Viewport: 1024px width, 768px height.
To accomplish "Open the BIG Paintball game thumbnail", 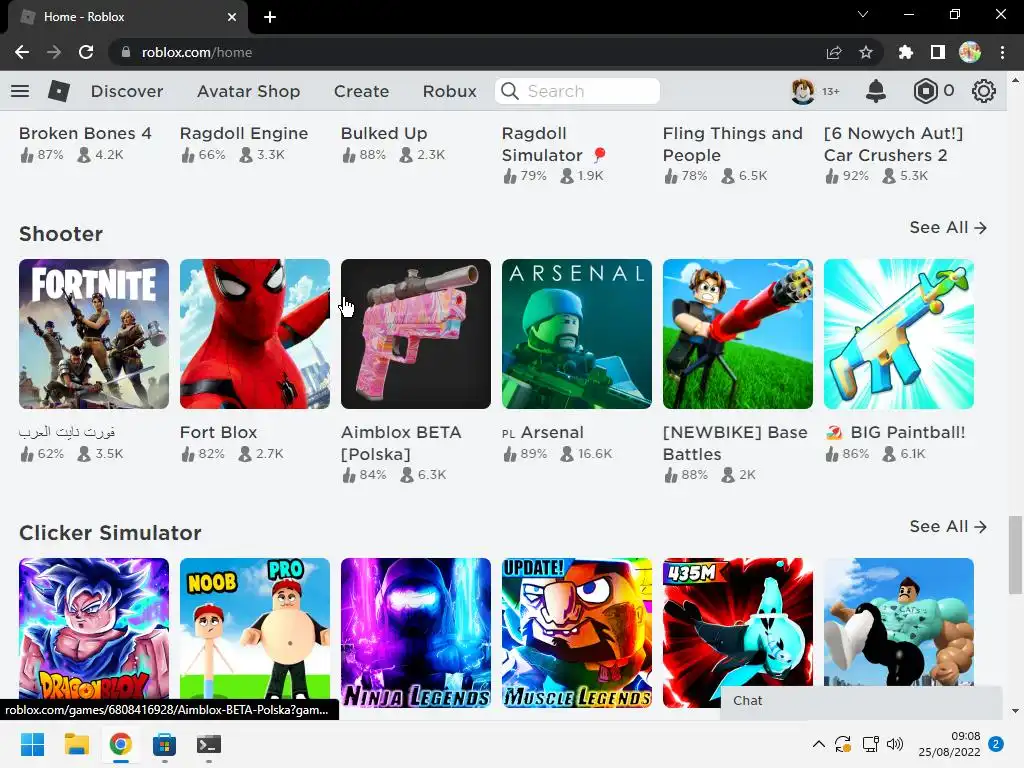I will coord(899,334).
